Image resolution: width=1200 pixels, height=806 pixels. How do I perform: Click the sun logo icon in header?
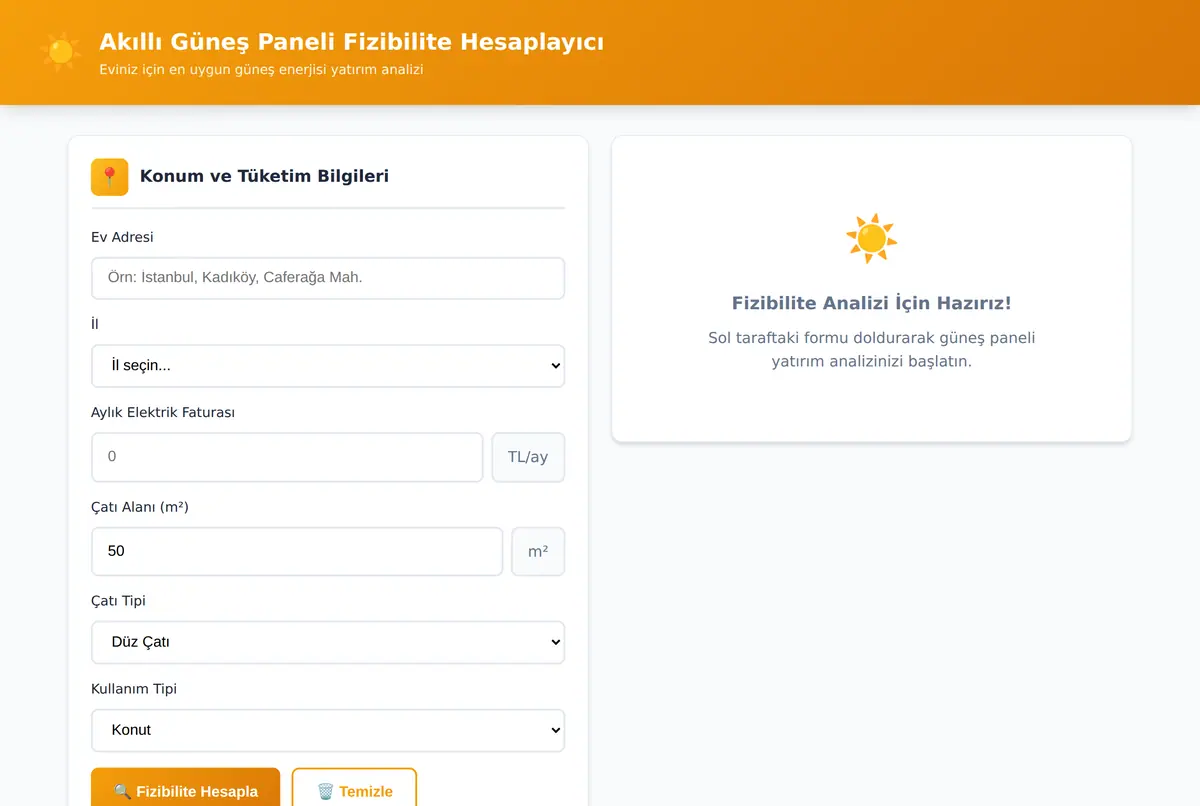[x=61, y=52]
